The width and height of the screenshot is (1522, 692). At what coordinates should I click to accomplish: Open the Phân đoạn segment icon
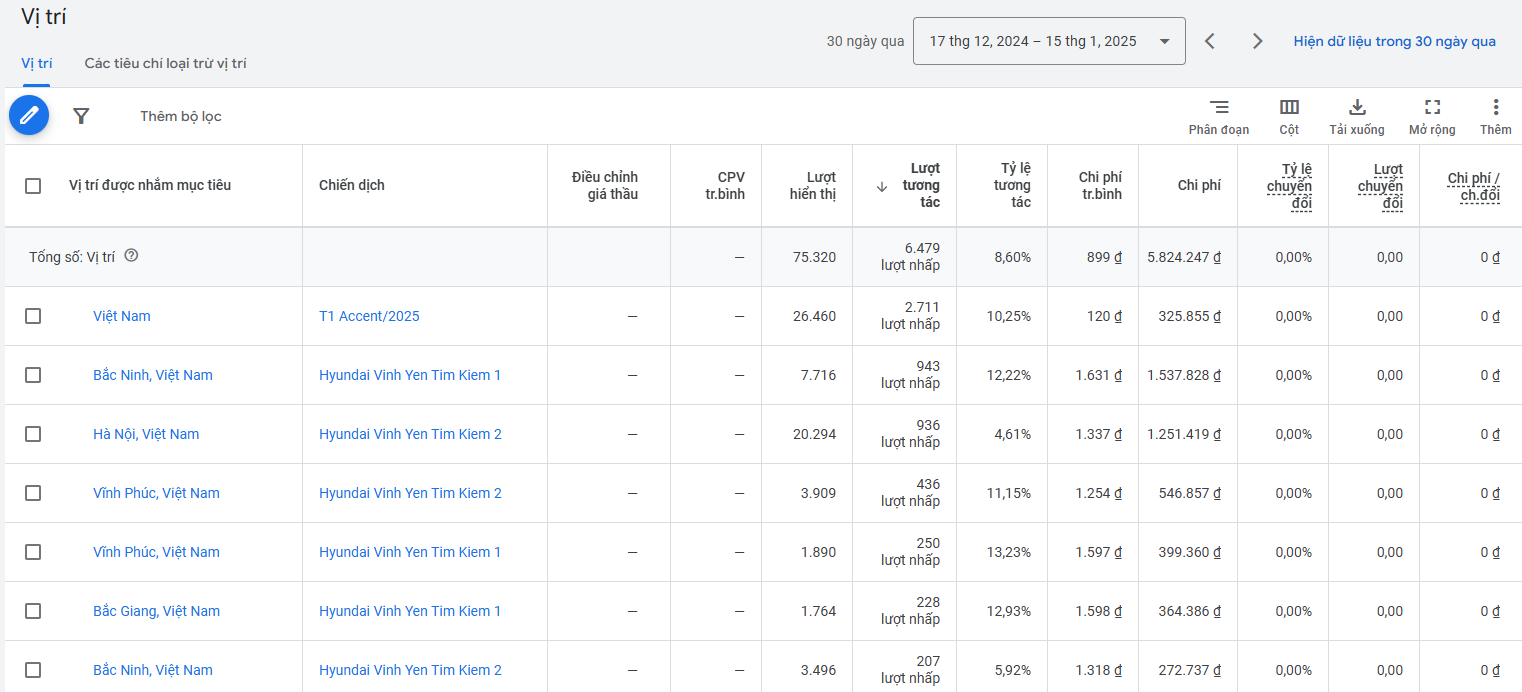point(1218,108)
